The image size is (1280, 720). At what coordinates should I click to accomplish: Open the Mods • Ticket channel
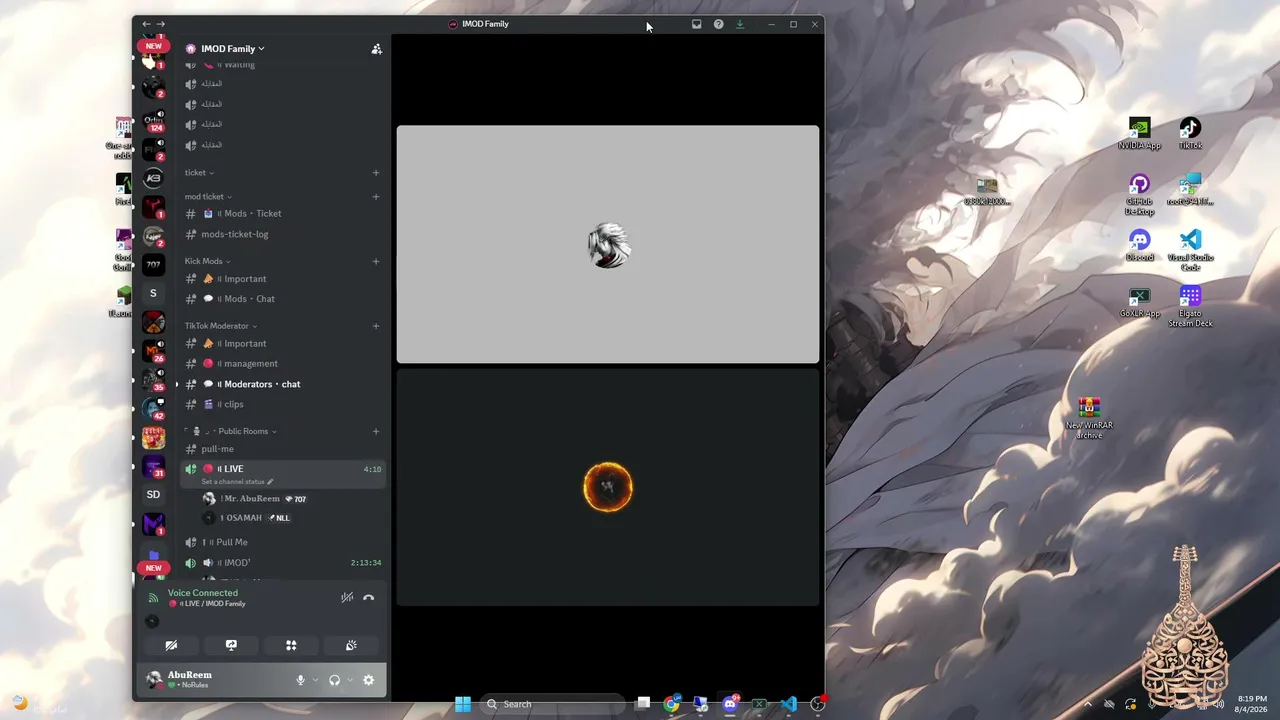tap(283, 214)
